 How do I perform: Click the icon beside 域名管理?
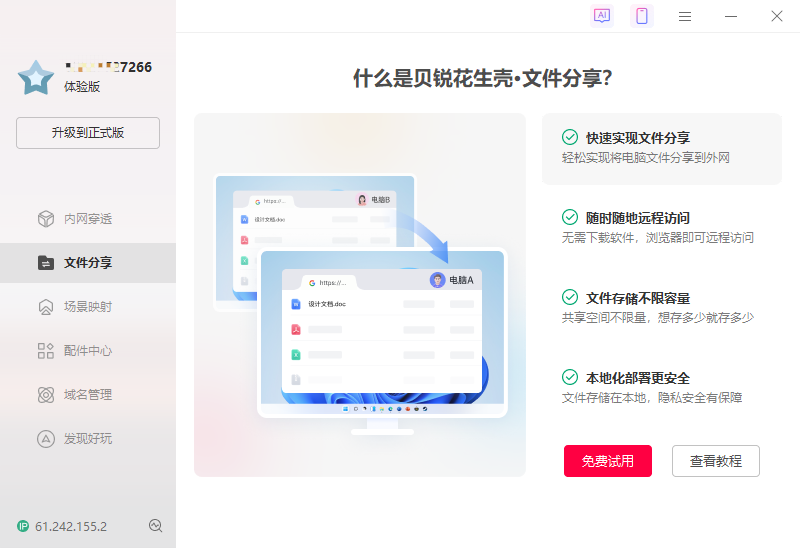(46, 394)
